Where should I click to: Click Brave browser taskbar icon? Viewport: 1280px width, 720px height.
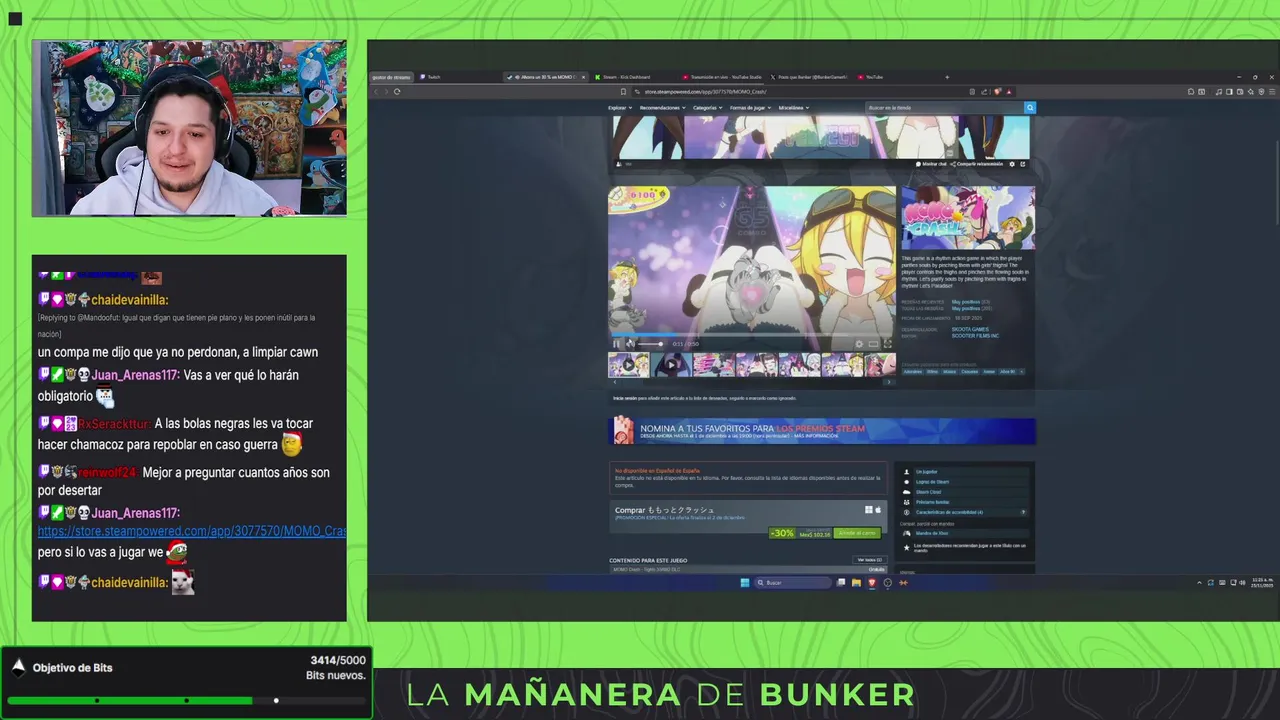pos(872,583)
